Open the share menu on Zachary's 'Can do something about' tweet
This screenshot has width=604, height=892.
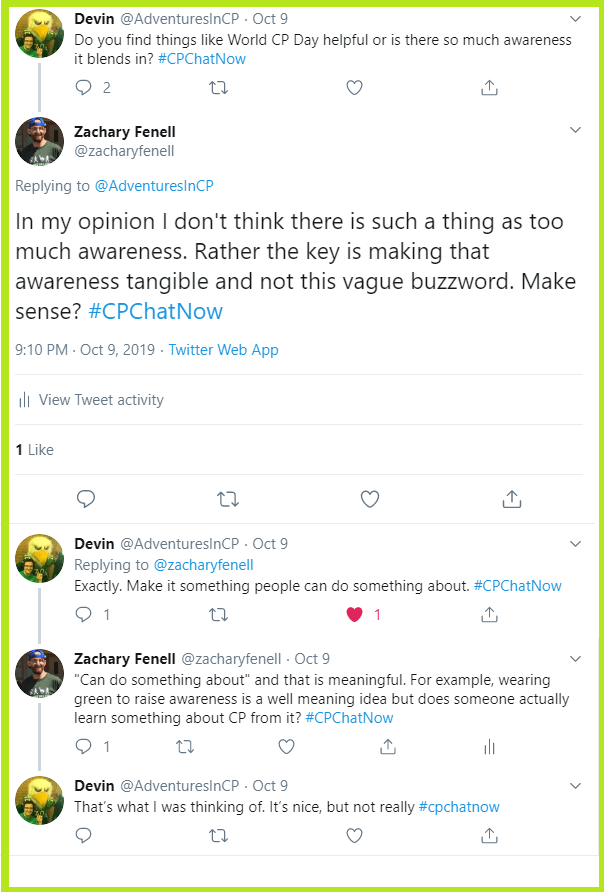(388, 745)
